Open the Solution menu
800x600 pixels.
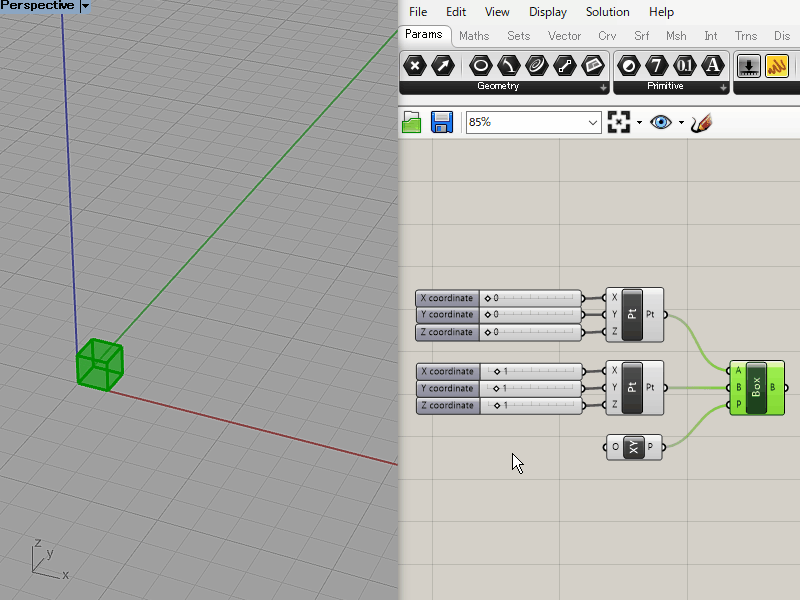pyautogui.click(x=607, y=12)
